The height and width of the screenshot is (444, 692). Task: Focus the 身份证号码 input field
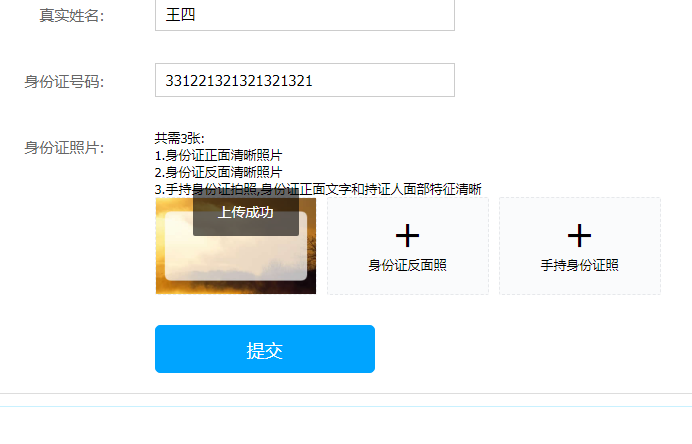[x=305, y=80]
